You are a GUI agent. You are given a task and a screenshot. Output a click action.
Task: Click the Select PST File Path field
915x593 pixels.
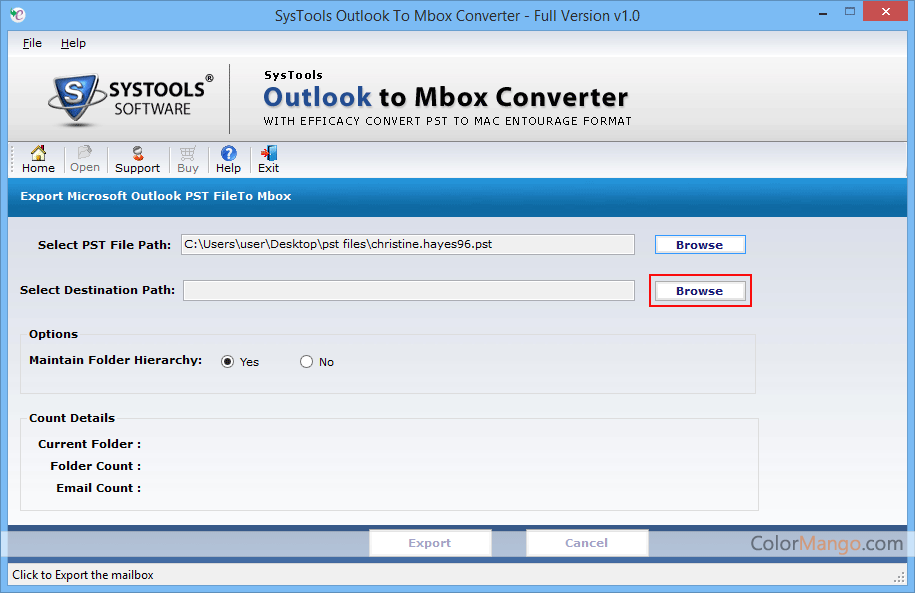(x=407, y=245)
